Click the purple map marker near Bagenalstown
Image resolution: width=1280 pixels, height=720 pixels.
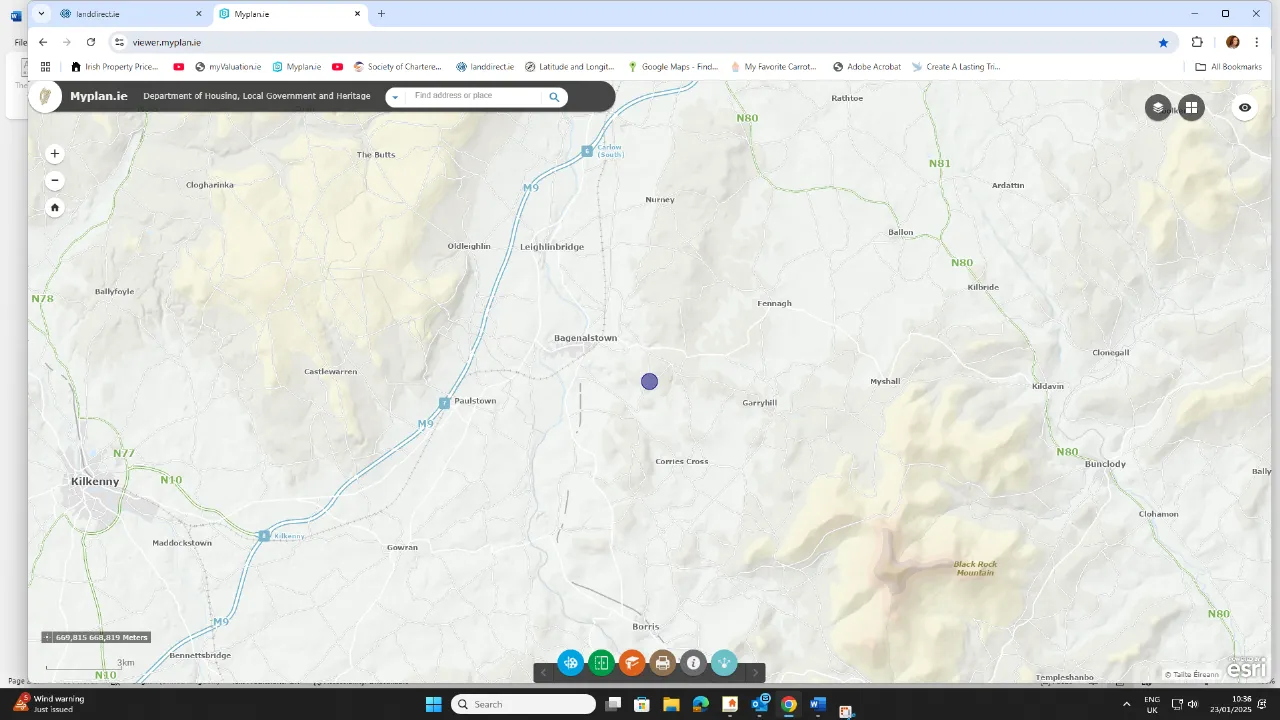click(x=650, y=382)
